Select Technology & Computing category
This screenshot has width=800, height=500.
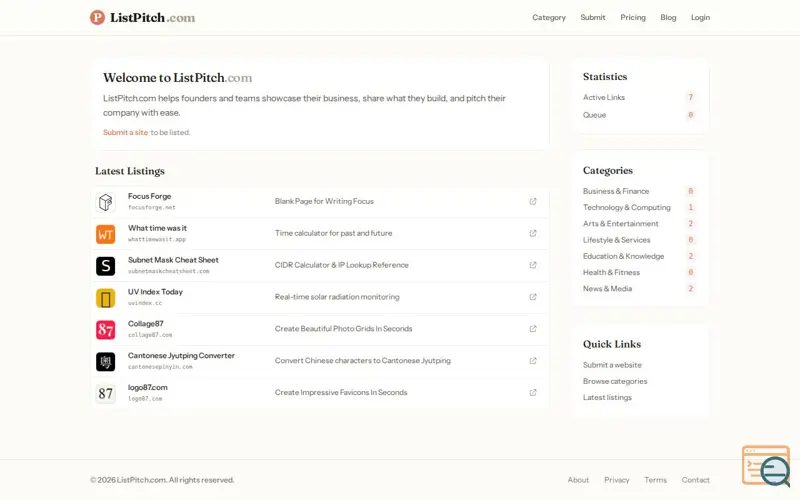[x=627, y=208]
